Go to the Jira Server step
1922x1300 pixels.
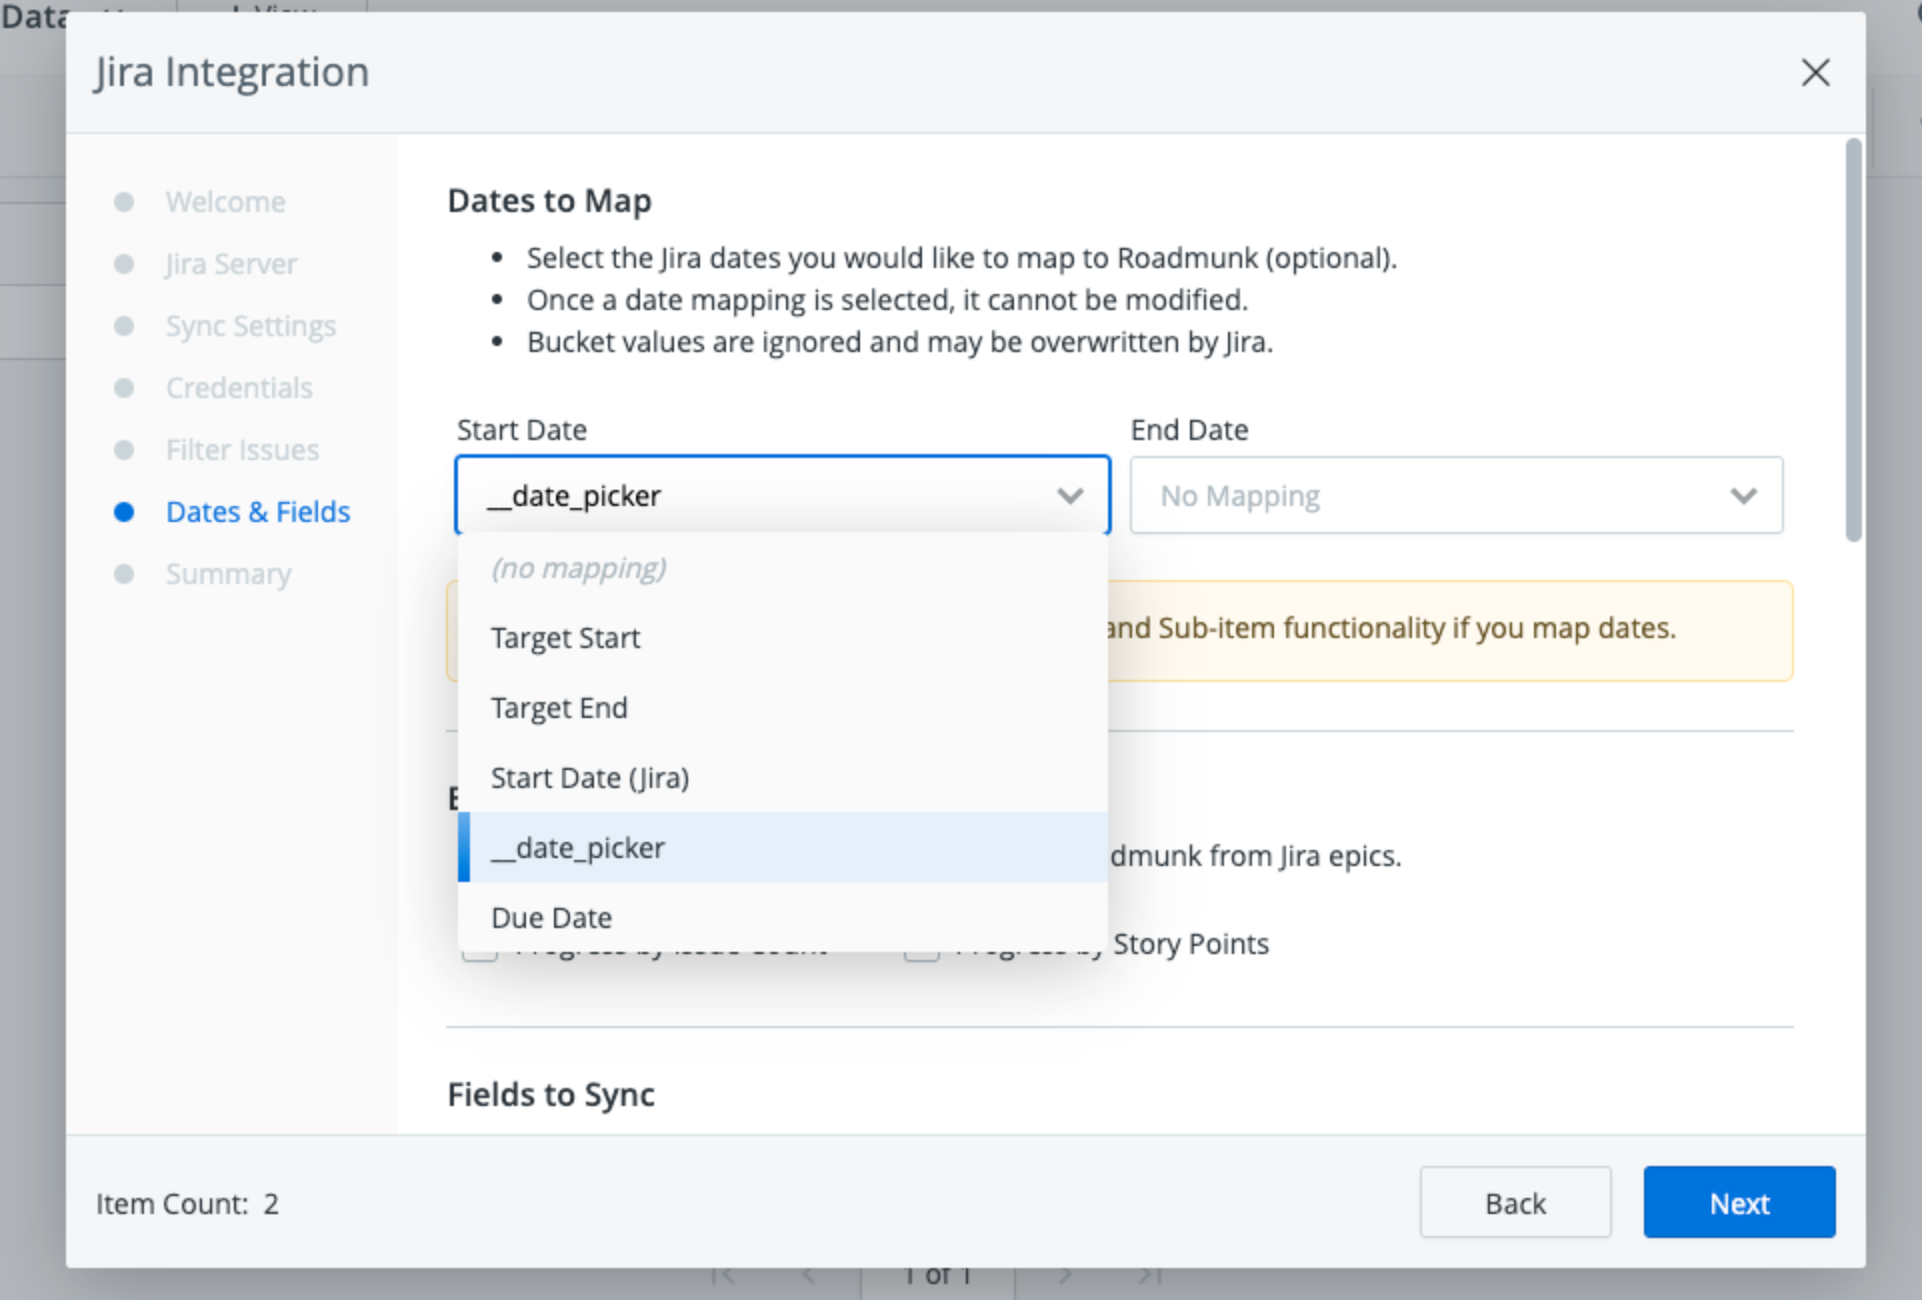pos(231,264)
